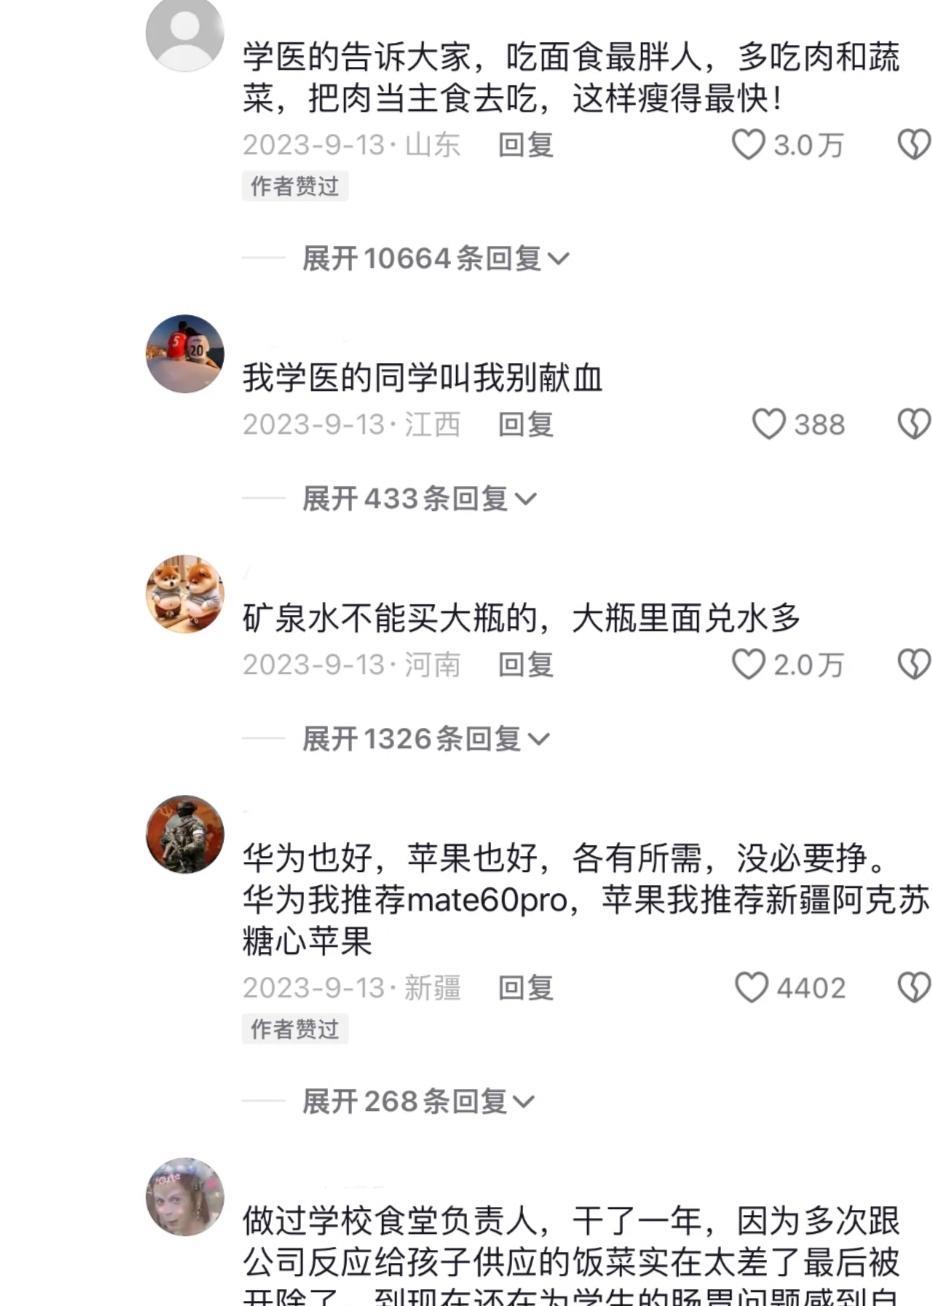Like the blood donation comment
The height and width of the screenshot is (1306, 932).
click(768, 424)
